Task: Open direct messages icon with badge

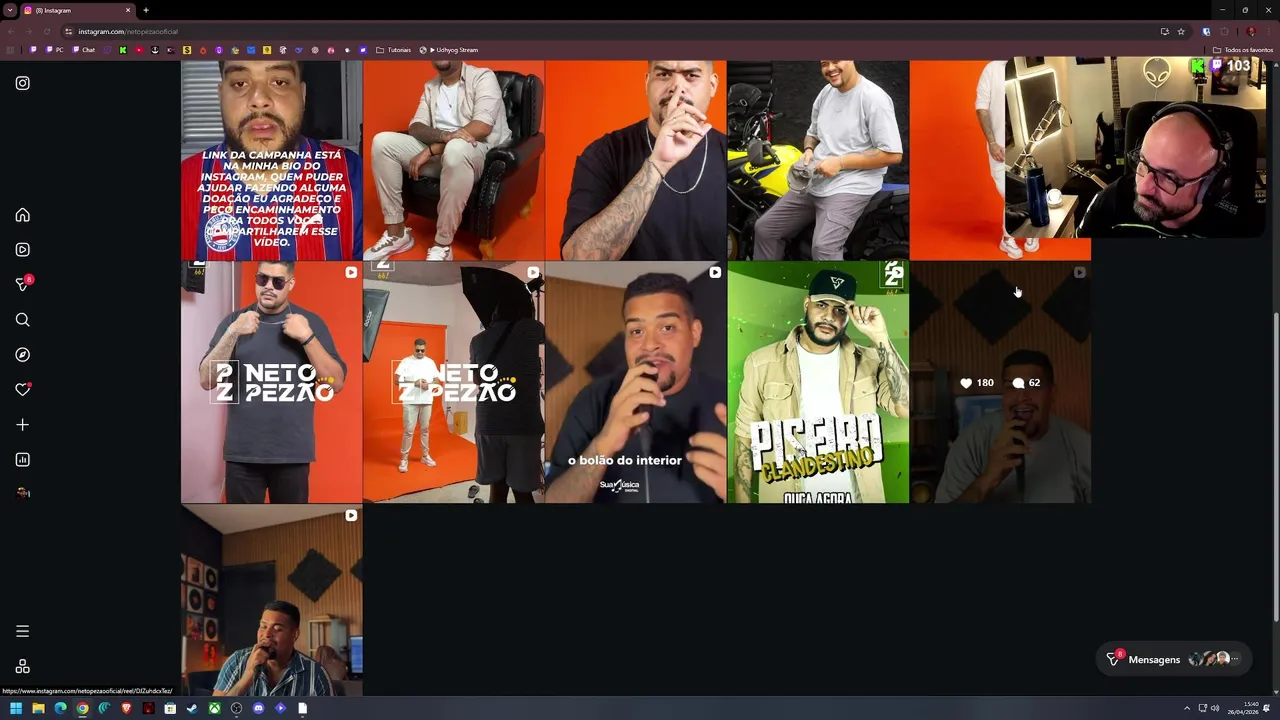Action: [23, 285]
